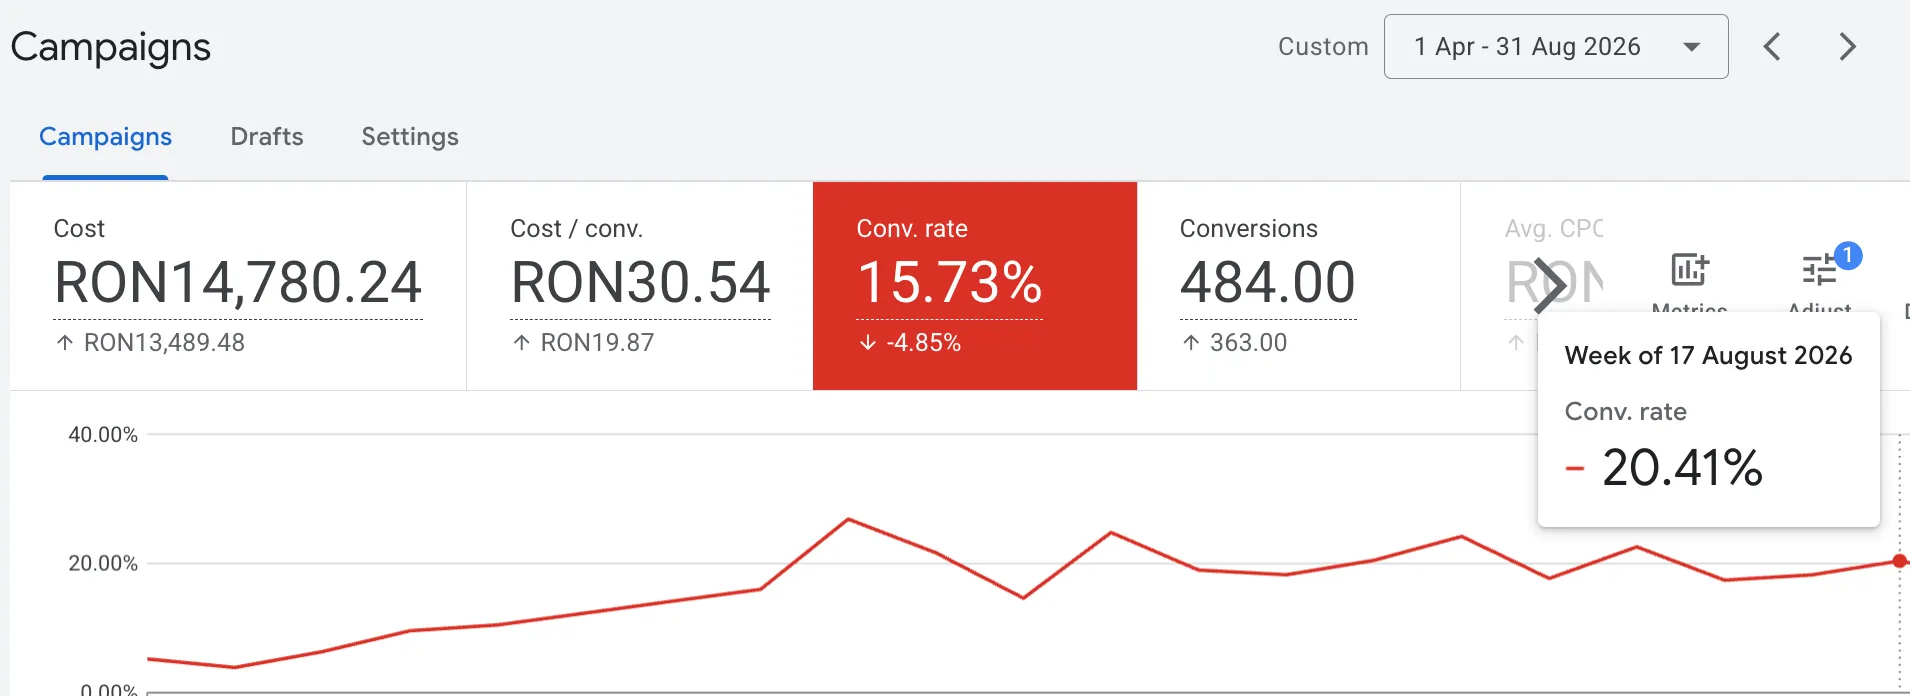The height and width of the screenshot is (696, 1910).
Task: Click the red data point on chart
Action: pyautogui.click(x=1899, y=561)
